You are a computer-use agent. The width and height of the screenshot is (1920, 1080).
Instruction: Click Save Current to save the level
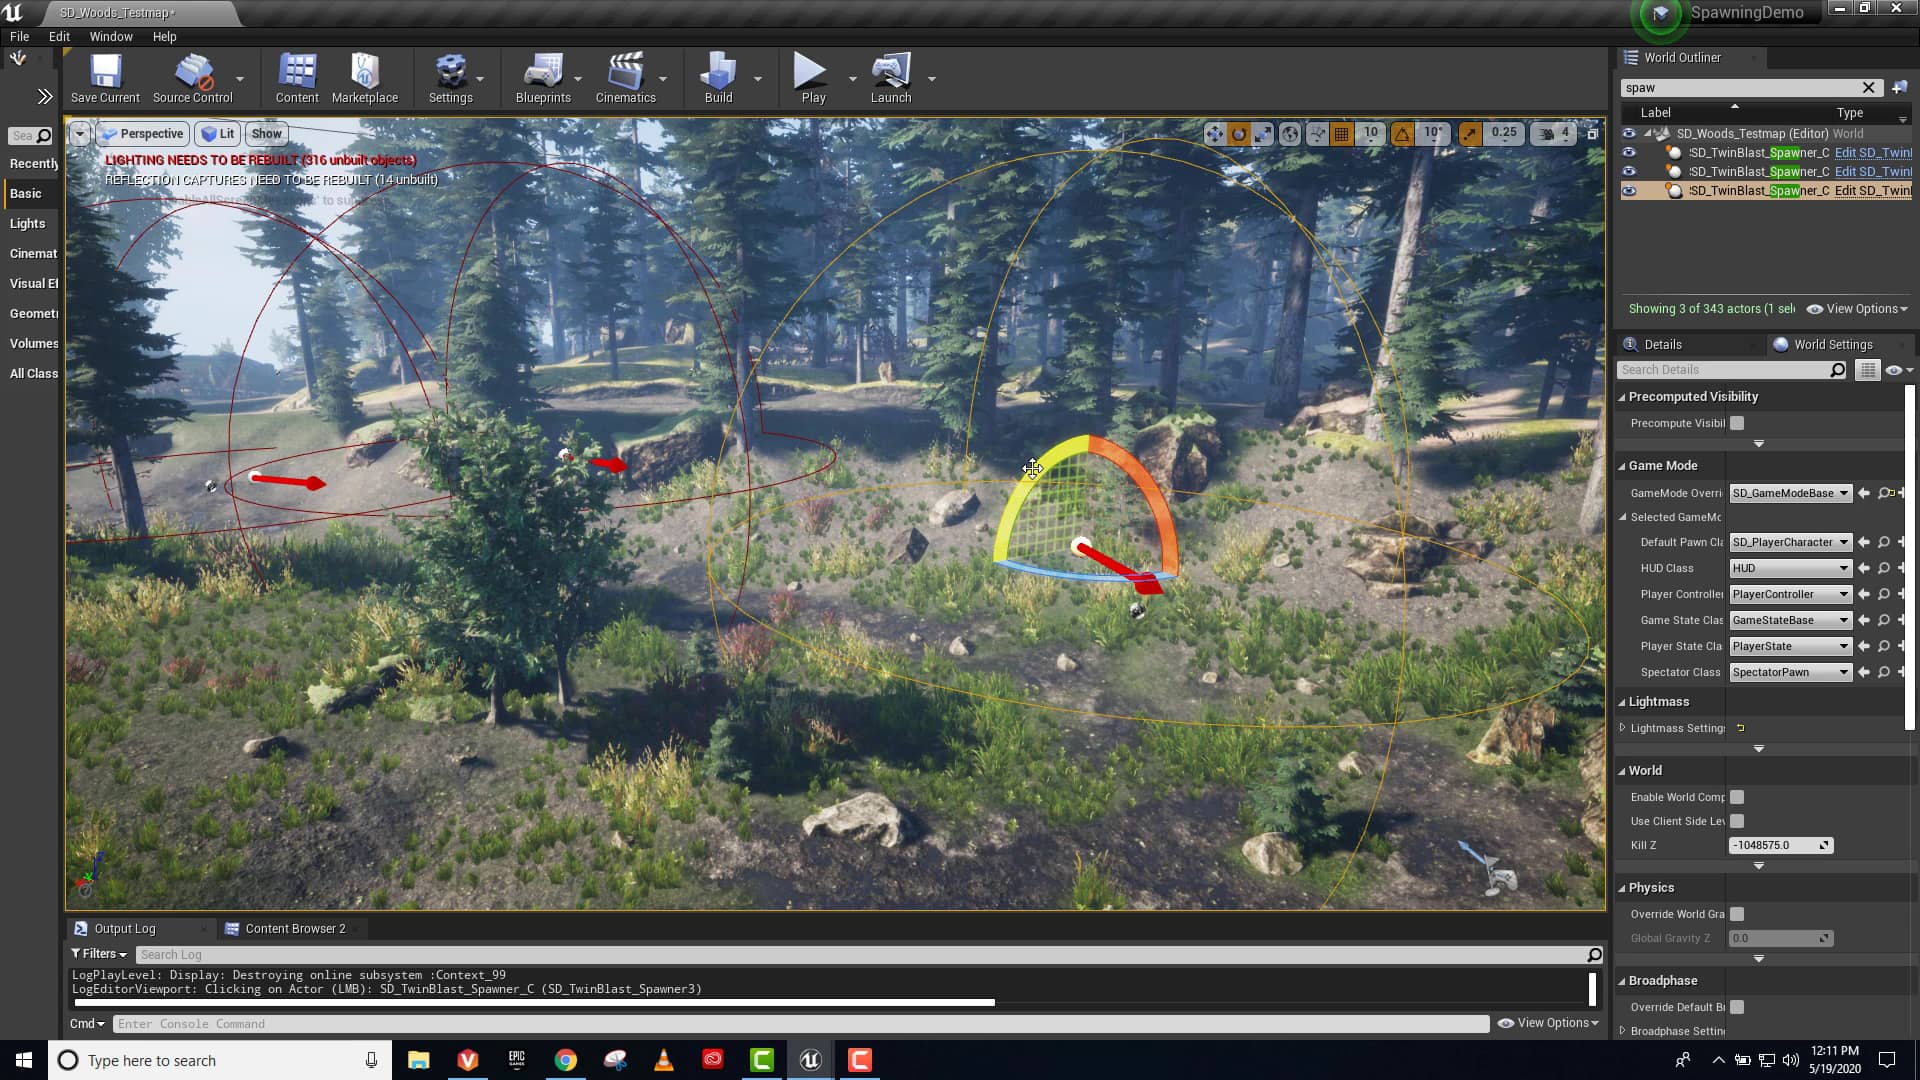pyautogui.click(x=105, y=77)
